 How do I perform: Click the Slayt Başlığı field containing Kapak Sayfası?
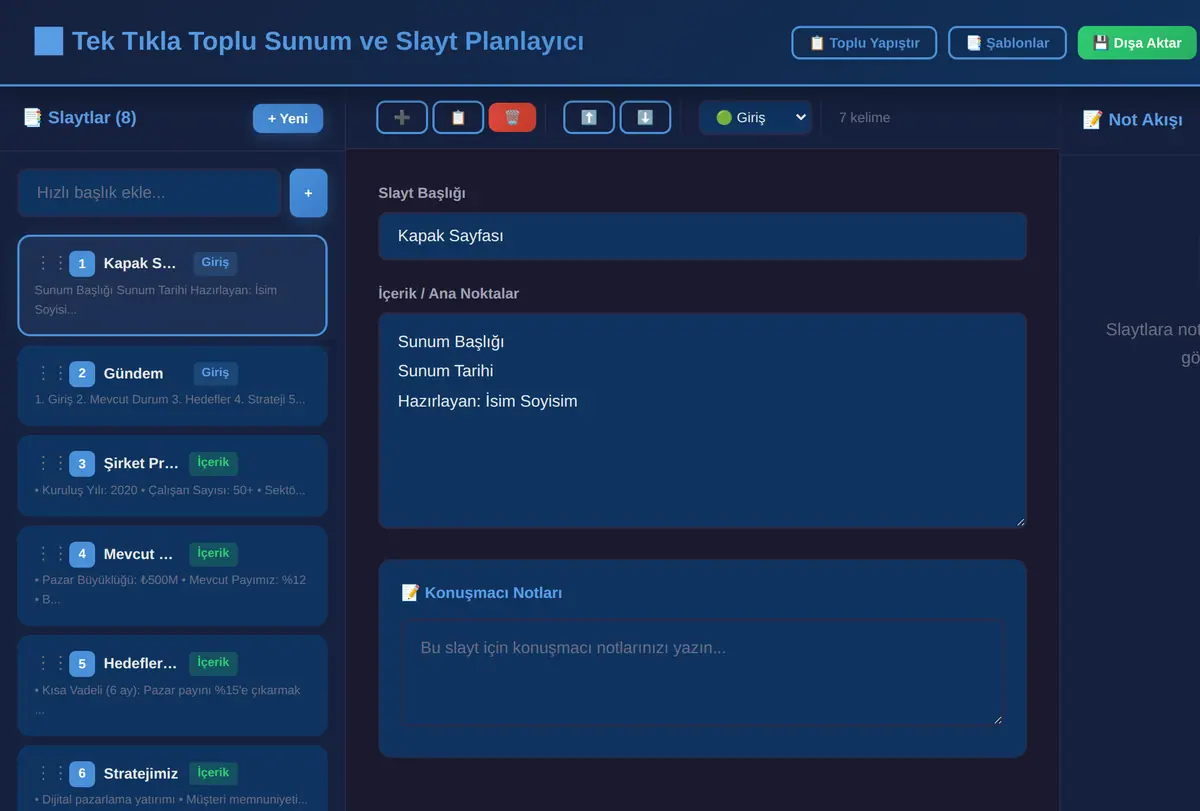(702, 236)
